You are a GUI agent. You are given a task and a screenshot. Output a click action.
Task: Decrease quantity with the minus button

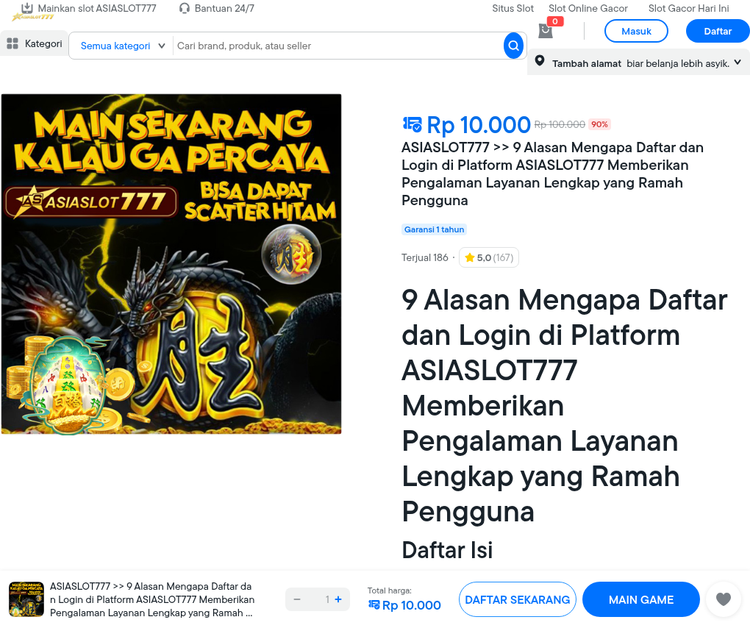click(x=297, y=599)
